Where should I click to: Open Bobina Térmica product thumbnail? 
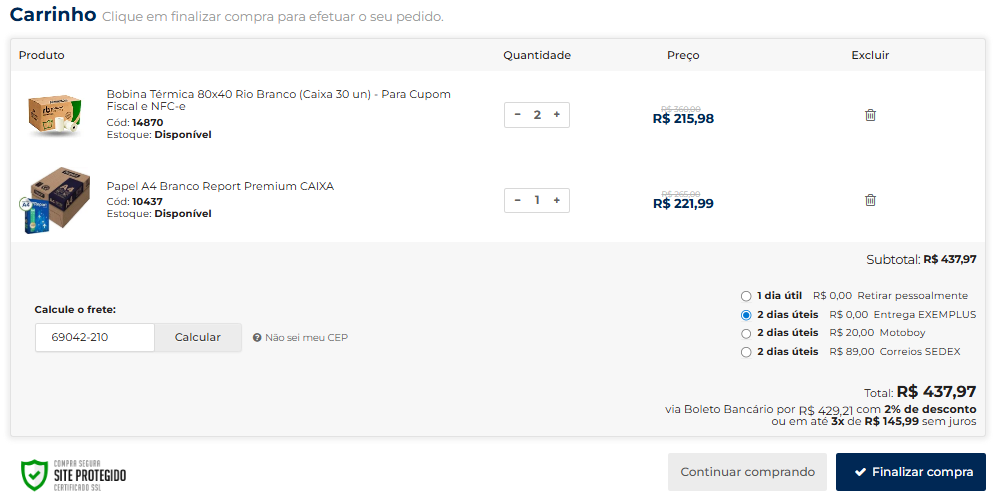[52, 114]
